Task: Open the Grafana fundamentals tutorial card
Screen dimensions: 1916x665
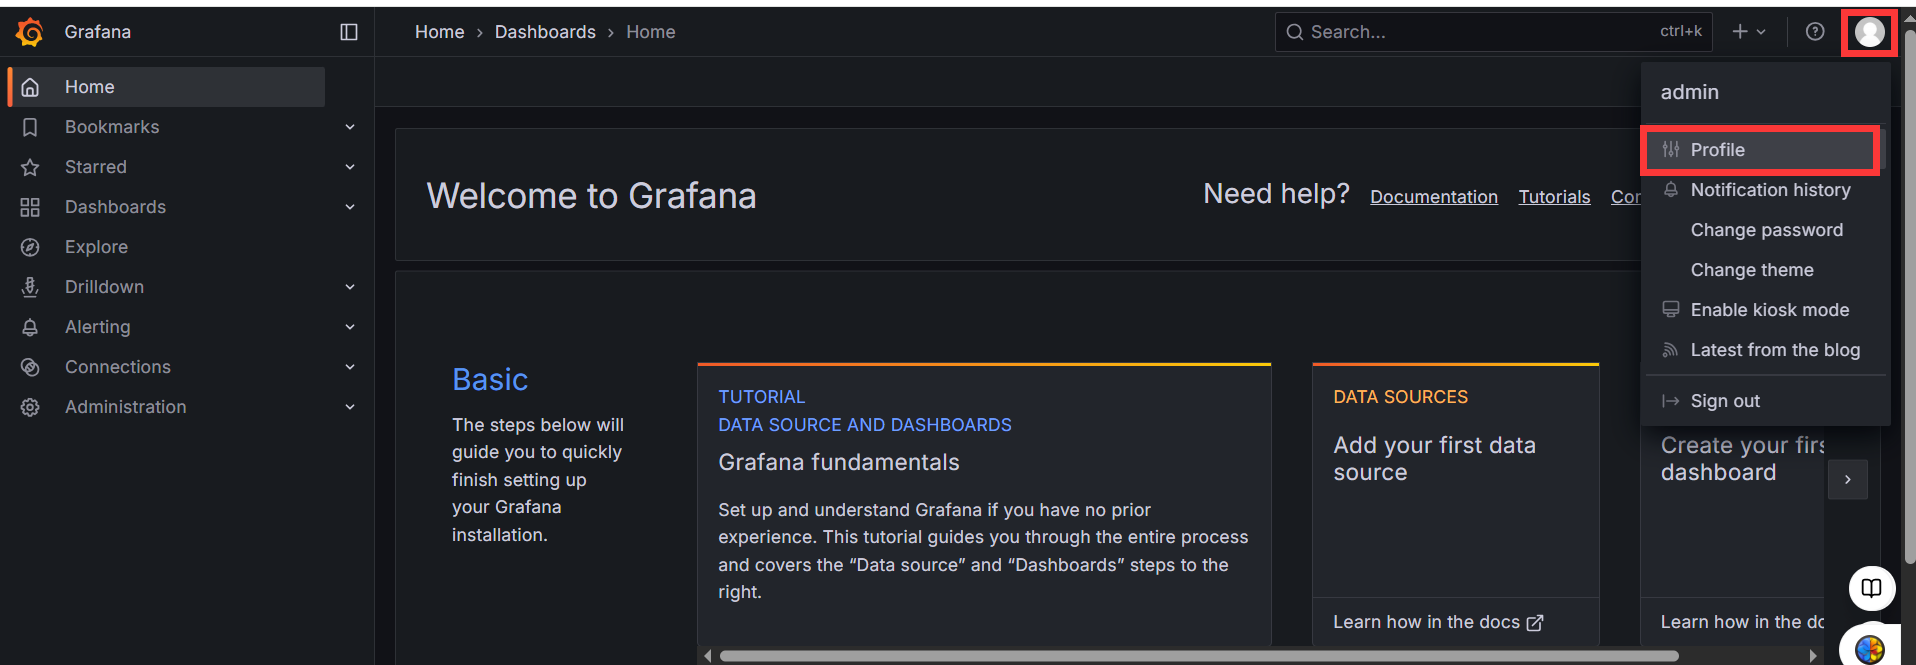Action: click(984, 505)
